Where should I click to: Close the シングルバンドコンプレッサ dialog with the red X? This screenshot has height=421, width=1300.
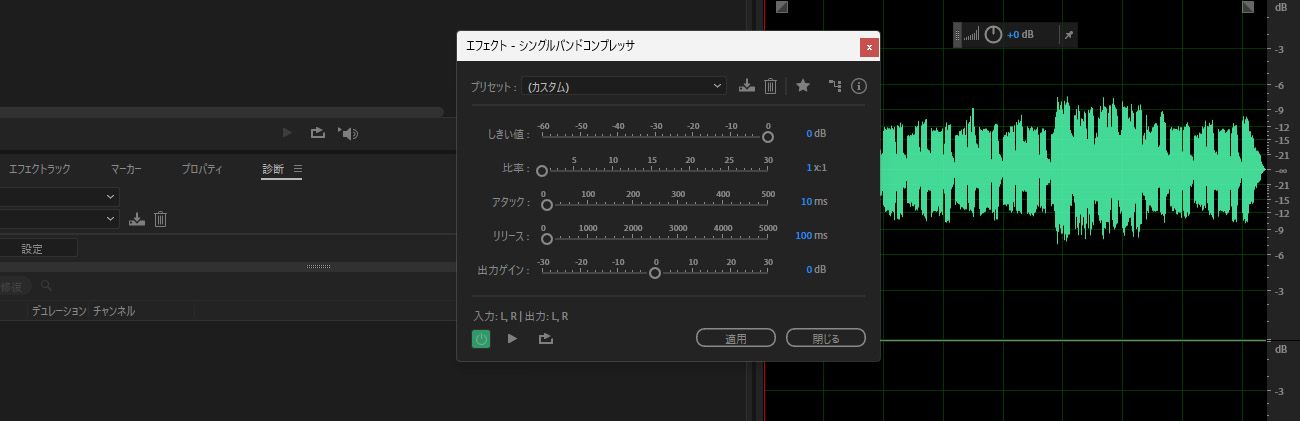pyautogui.click(x=869, y=47)
